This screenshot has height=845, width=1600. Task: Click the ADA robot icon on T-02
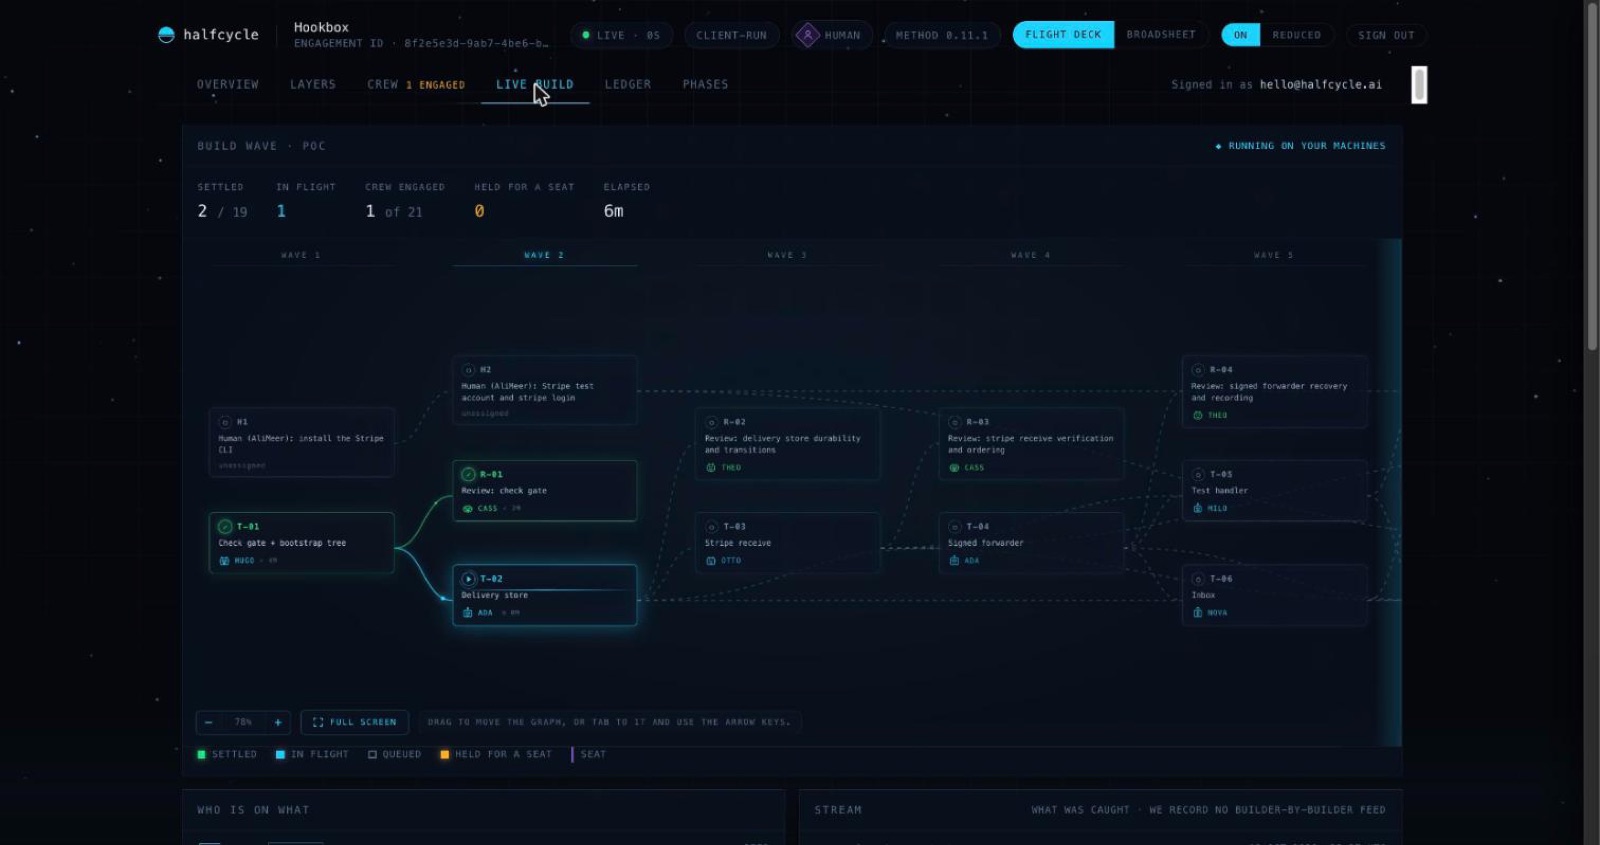pos(467,612)
